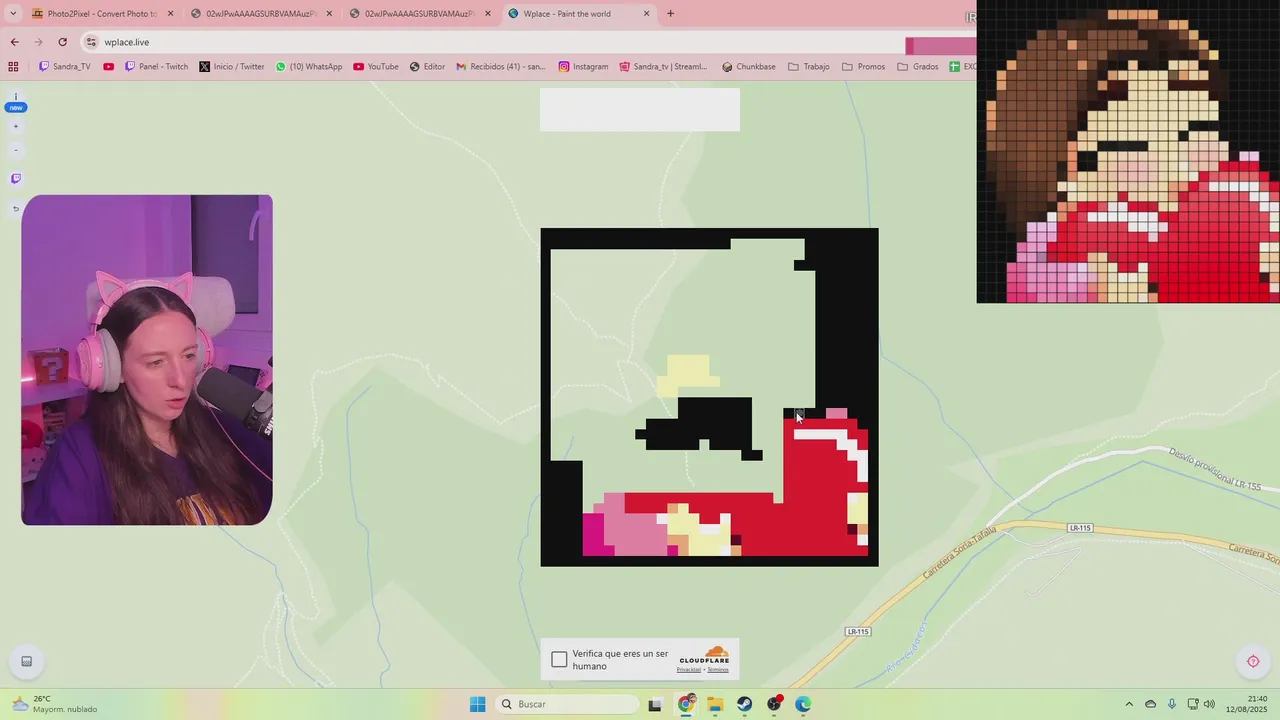The width and height of the screenshot is (1280, 720).
Task: Click the Windows Buscar search box
Action: tap(568, 704)
